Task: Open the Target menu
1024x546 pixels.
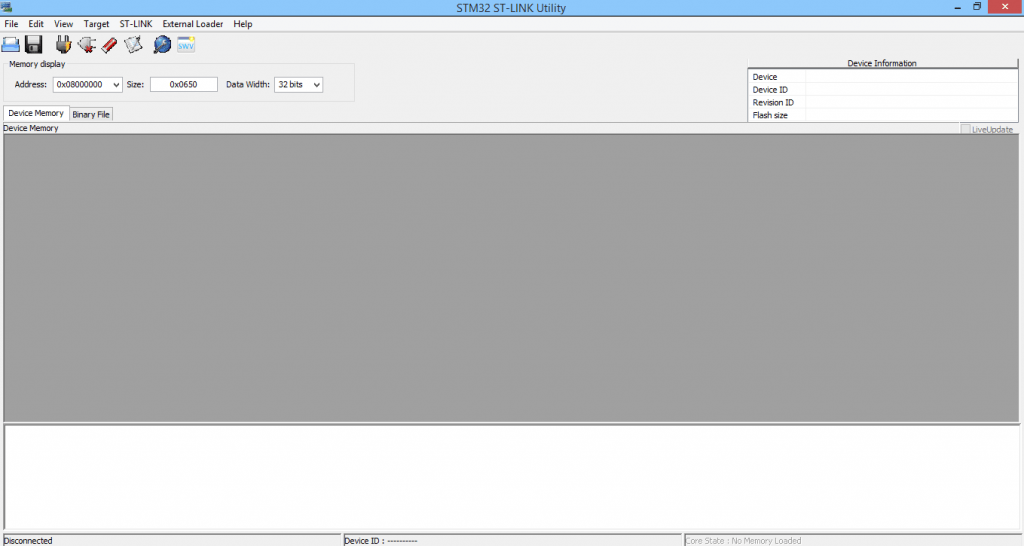Action: [96, 24]
